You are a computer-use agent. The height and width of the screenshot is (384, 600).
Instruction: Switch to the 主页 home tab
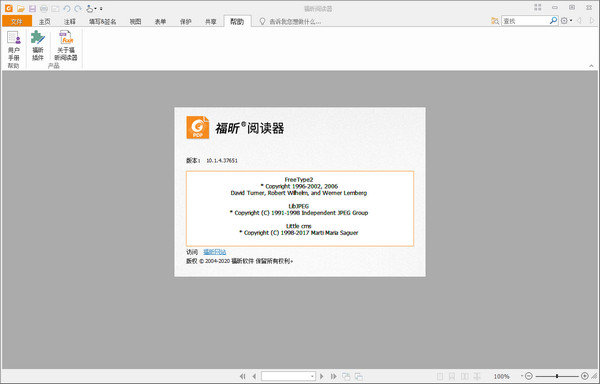tap(45, 22)
